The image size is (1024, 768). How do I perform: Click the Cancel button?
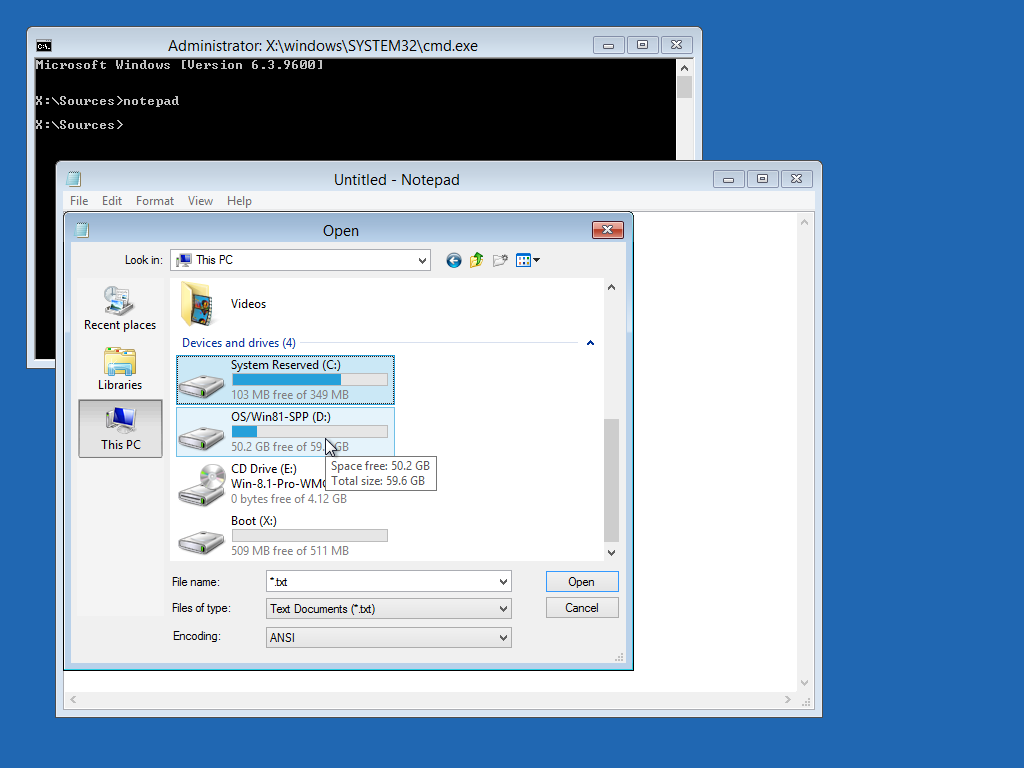point(582,608)
